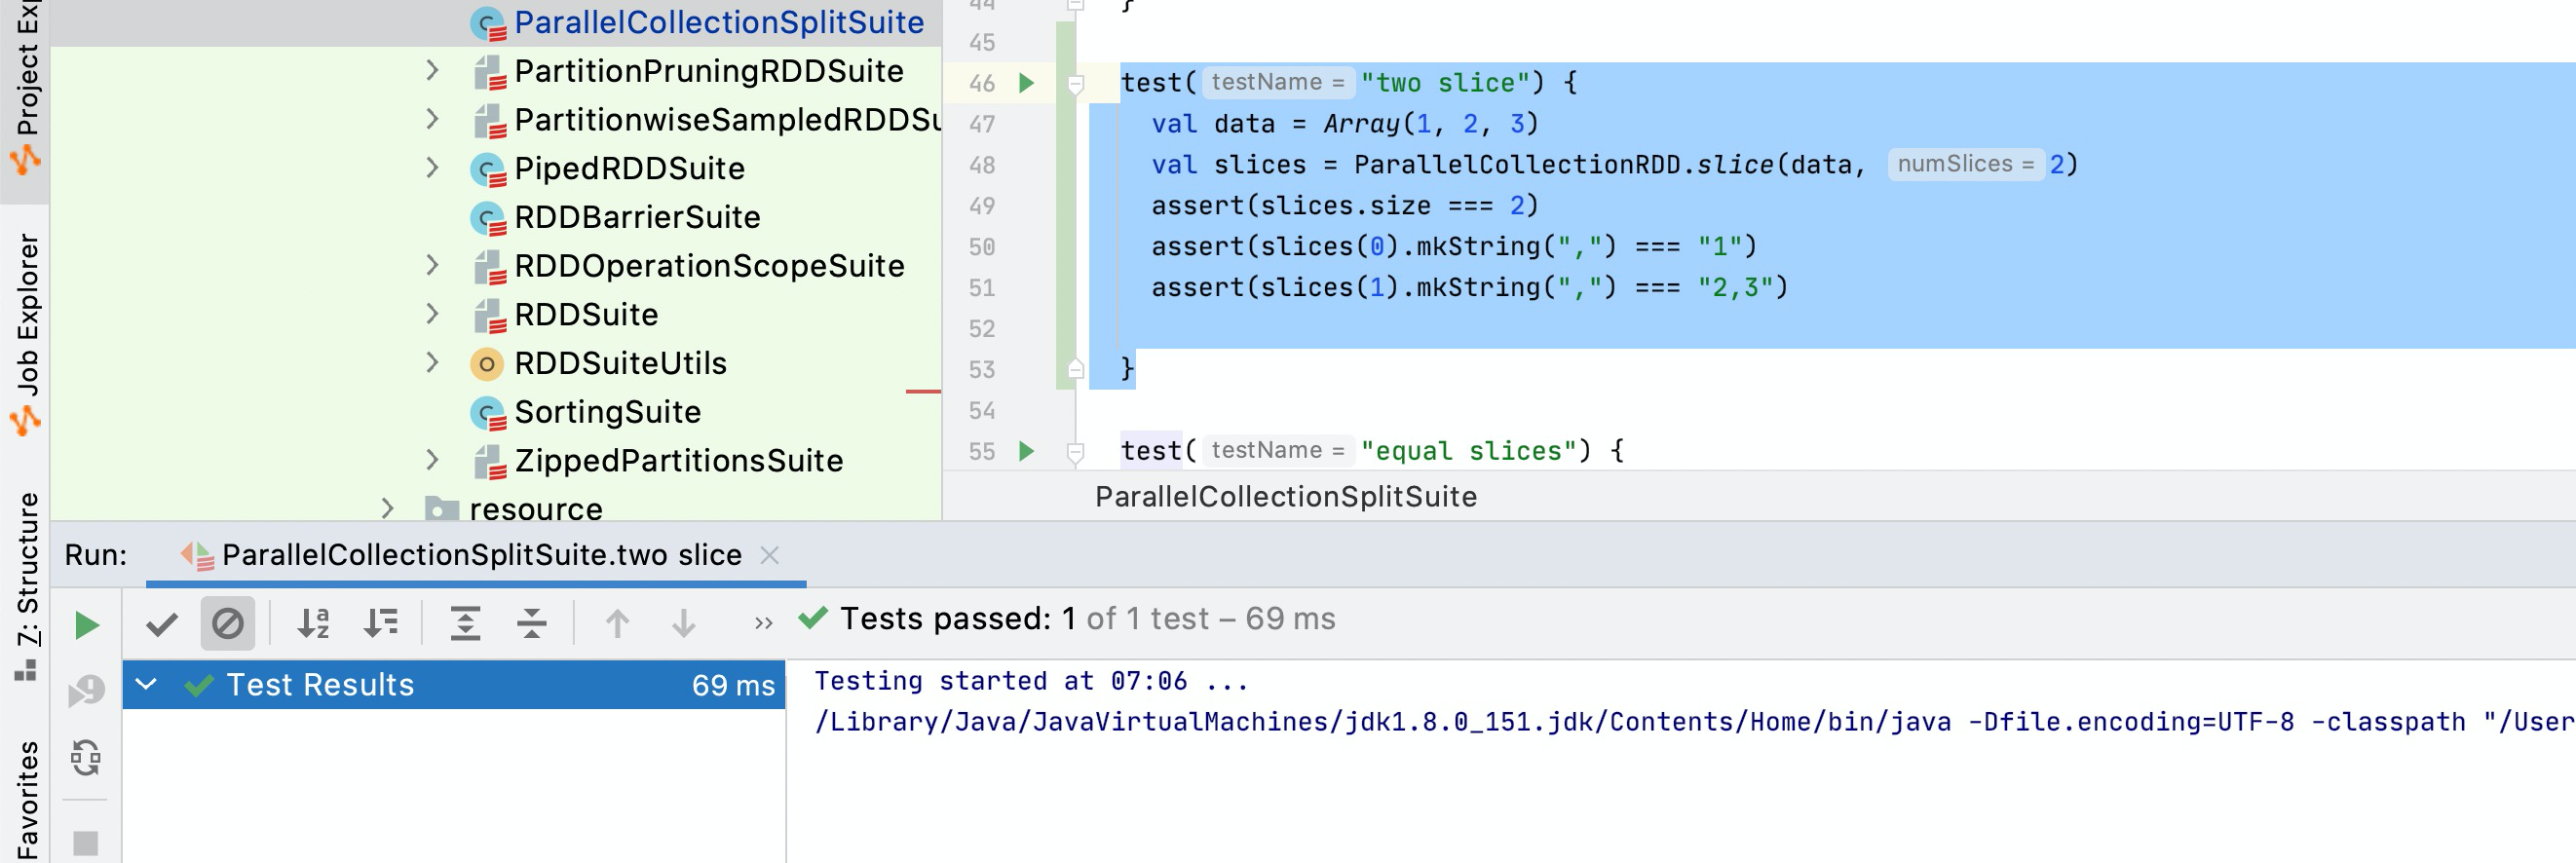This screenshot has height=863, width=2576.
Task: Expand PartitionPruningRDDSuite in project tree
Action: click(432, 71)
